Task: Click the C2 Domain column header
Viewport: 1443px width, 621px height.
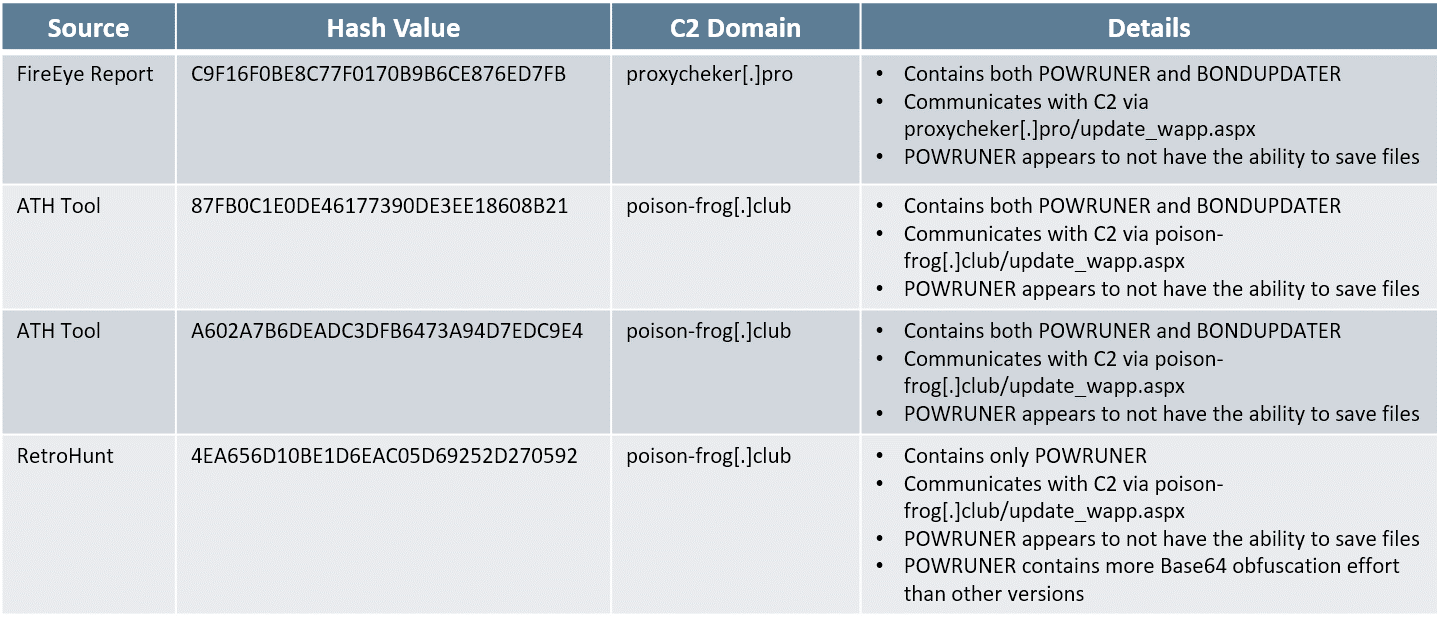Action: (x=735, y=28)
